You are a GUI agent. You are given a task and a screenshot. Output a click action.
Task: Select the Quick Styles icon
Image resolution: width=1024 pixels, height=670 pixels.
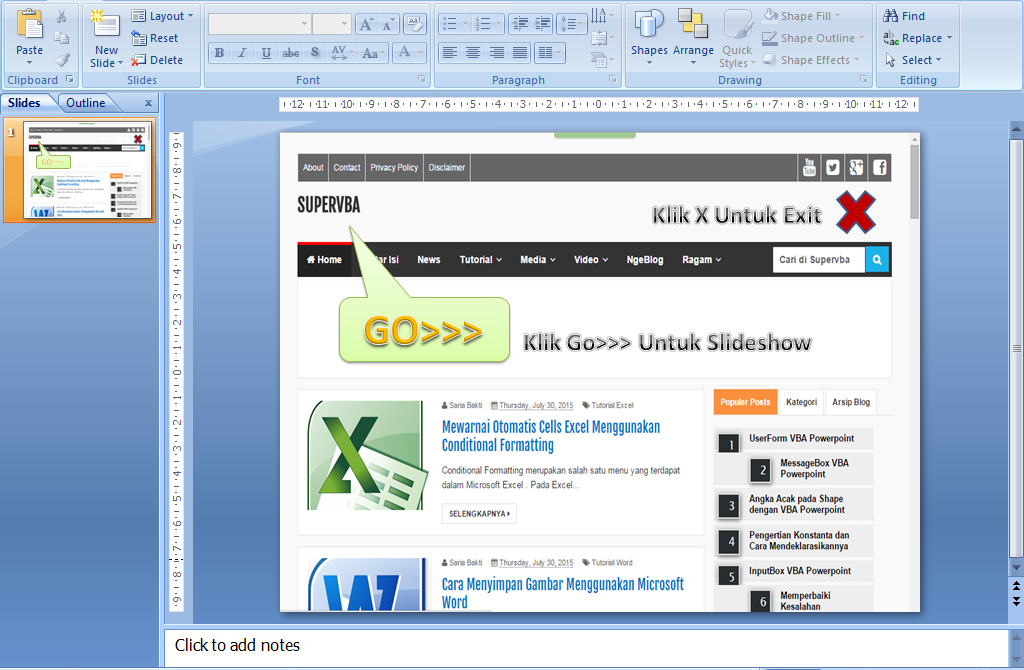[737, 38]
